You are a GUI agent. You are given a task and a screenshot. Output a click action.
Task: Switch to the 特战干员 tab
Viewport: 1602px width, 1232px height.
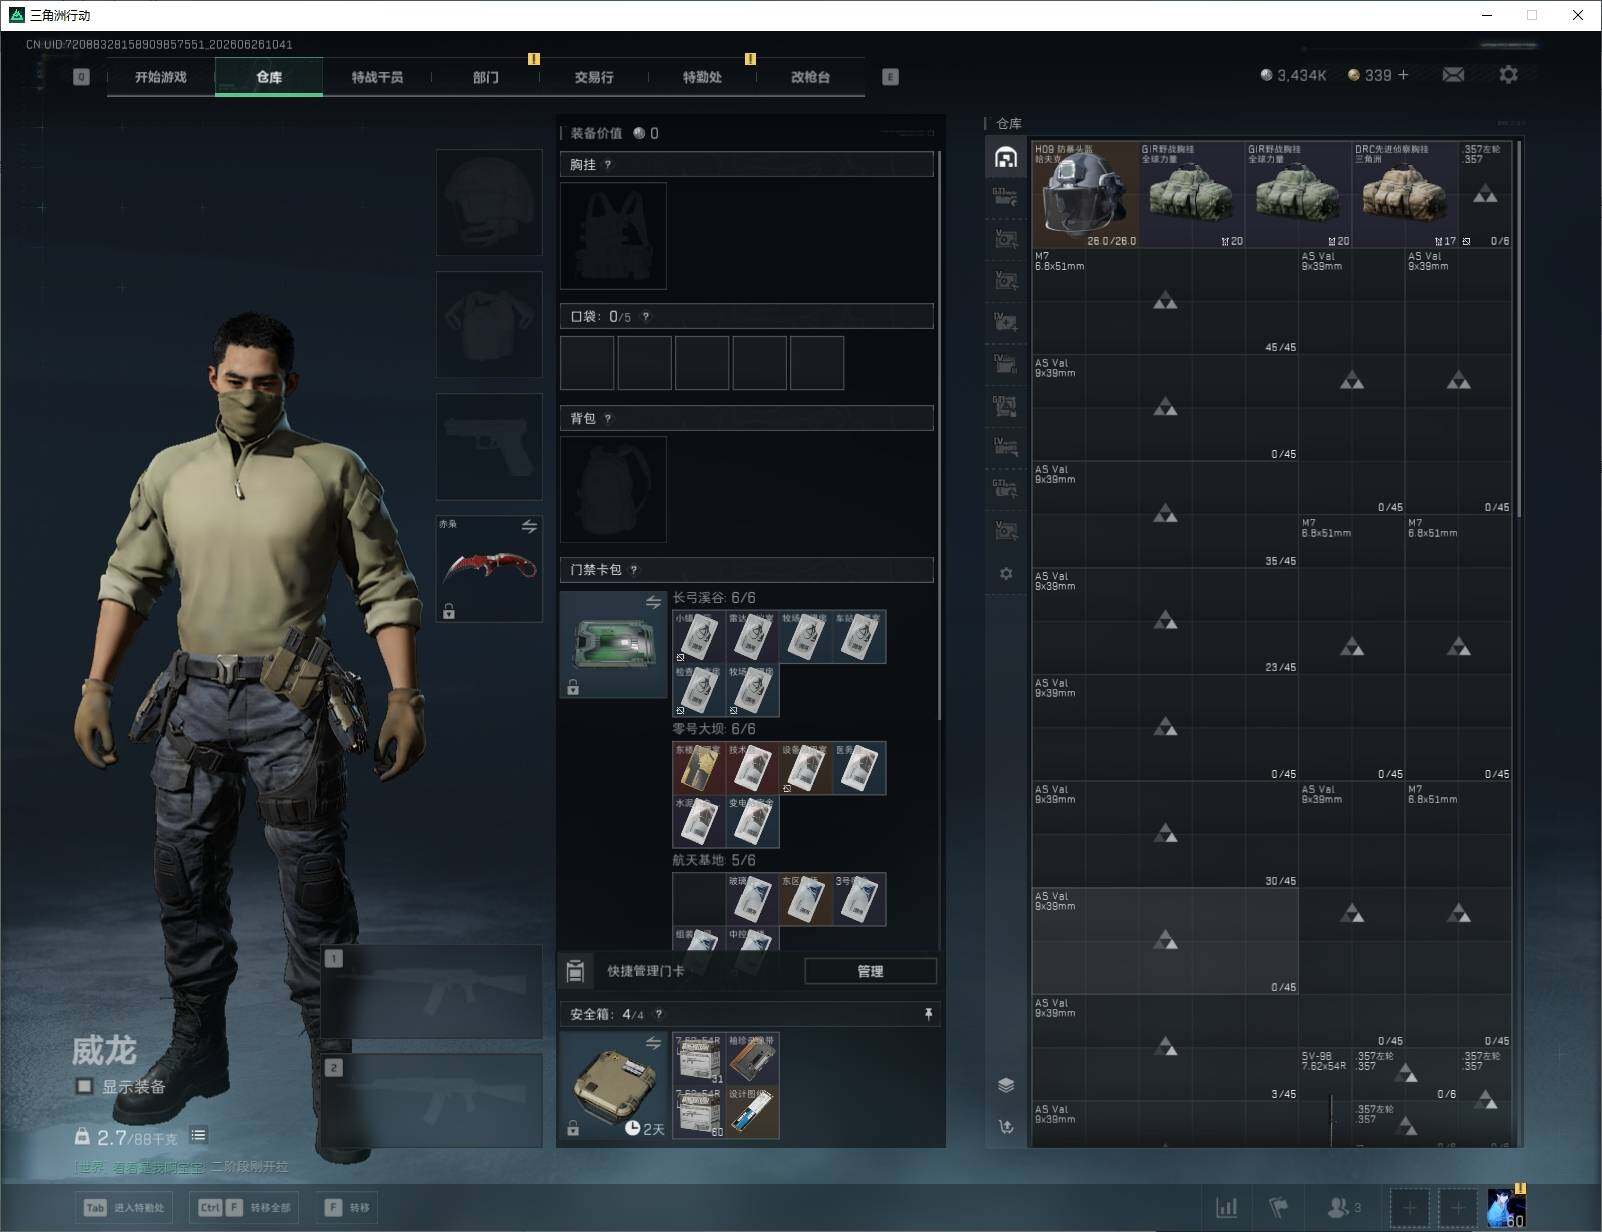[x=377, y=77]
